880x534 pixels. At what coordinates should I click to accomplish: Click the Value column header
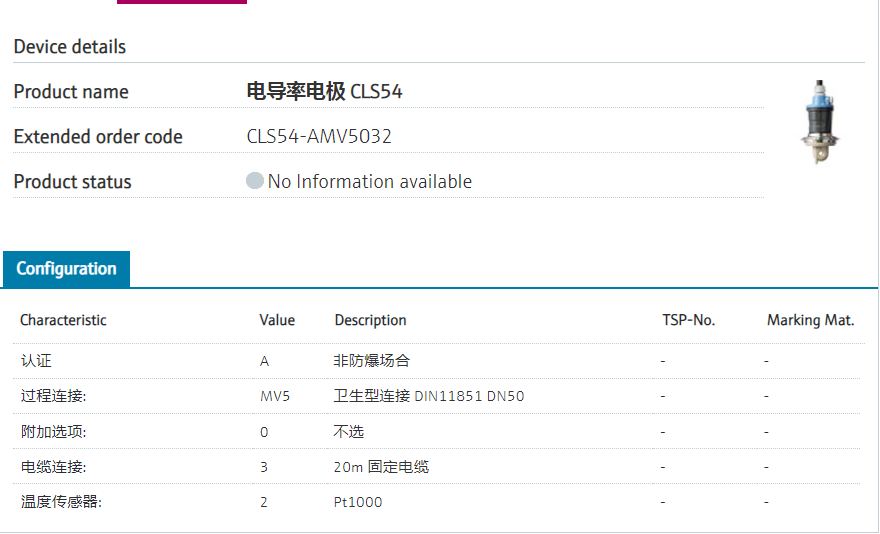coord(277,320)
